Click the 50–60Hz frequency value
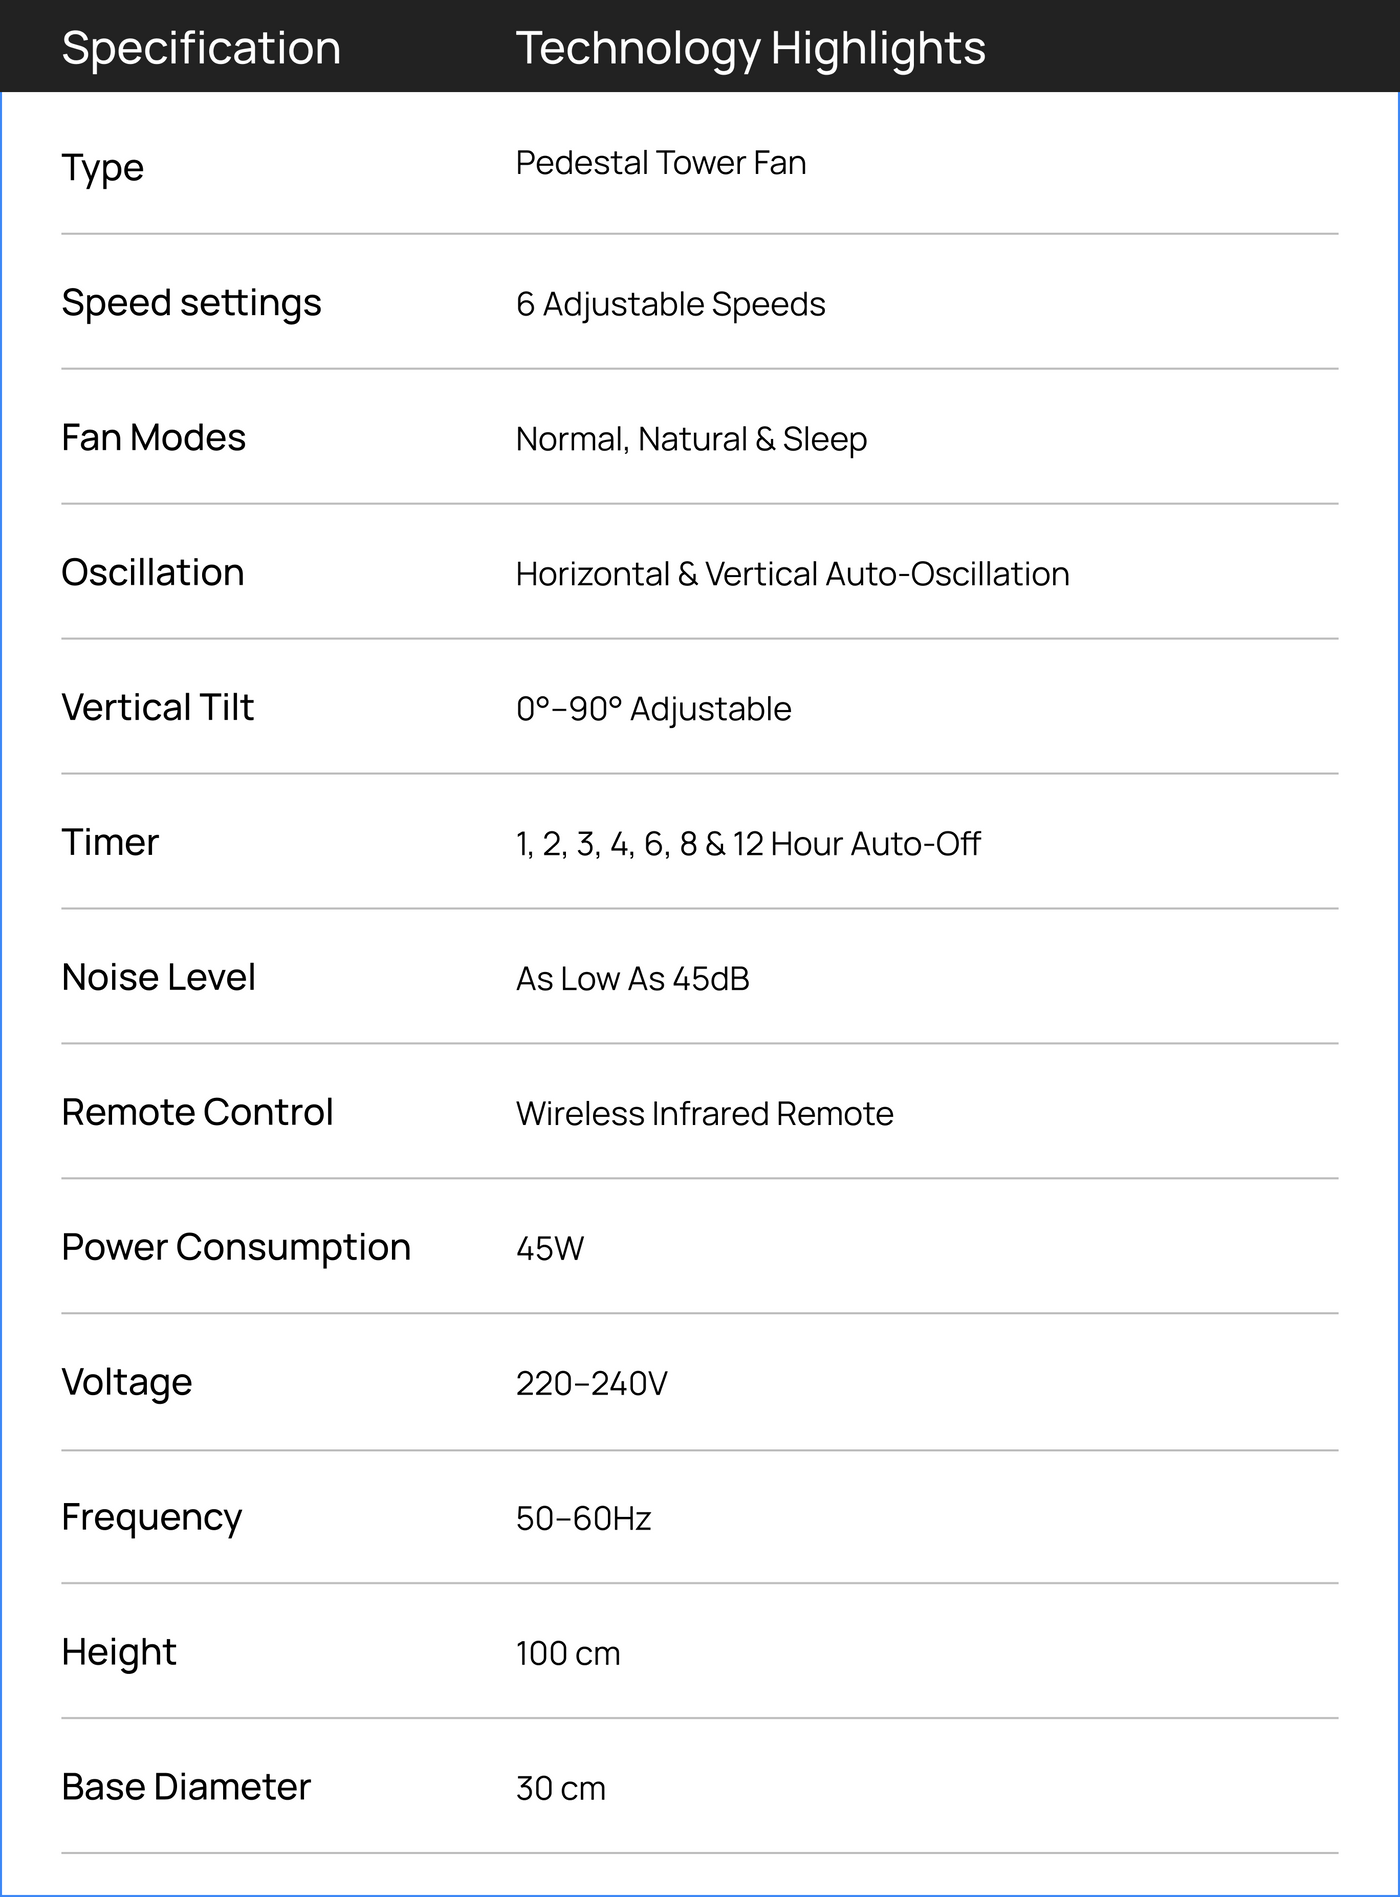This screenshot has height=1897, width=1400. (583, 1519)
